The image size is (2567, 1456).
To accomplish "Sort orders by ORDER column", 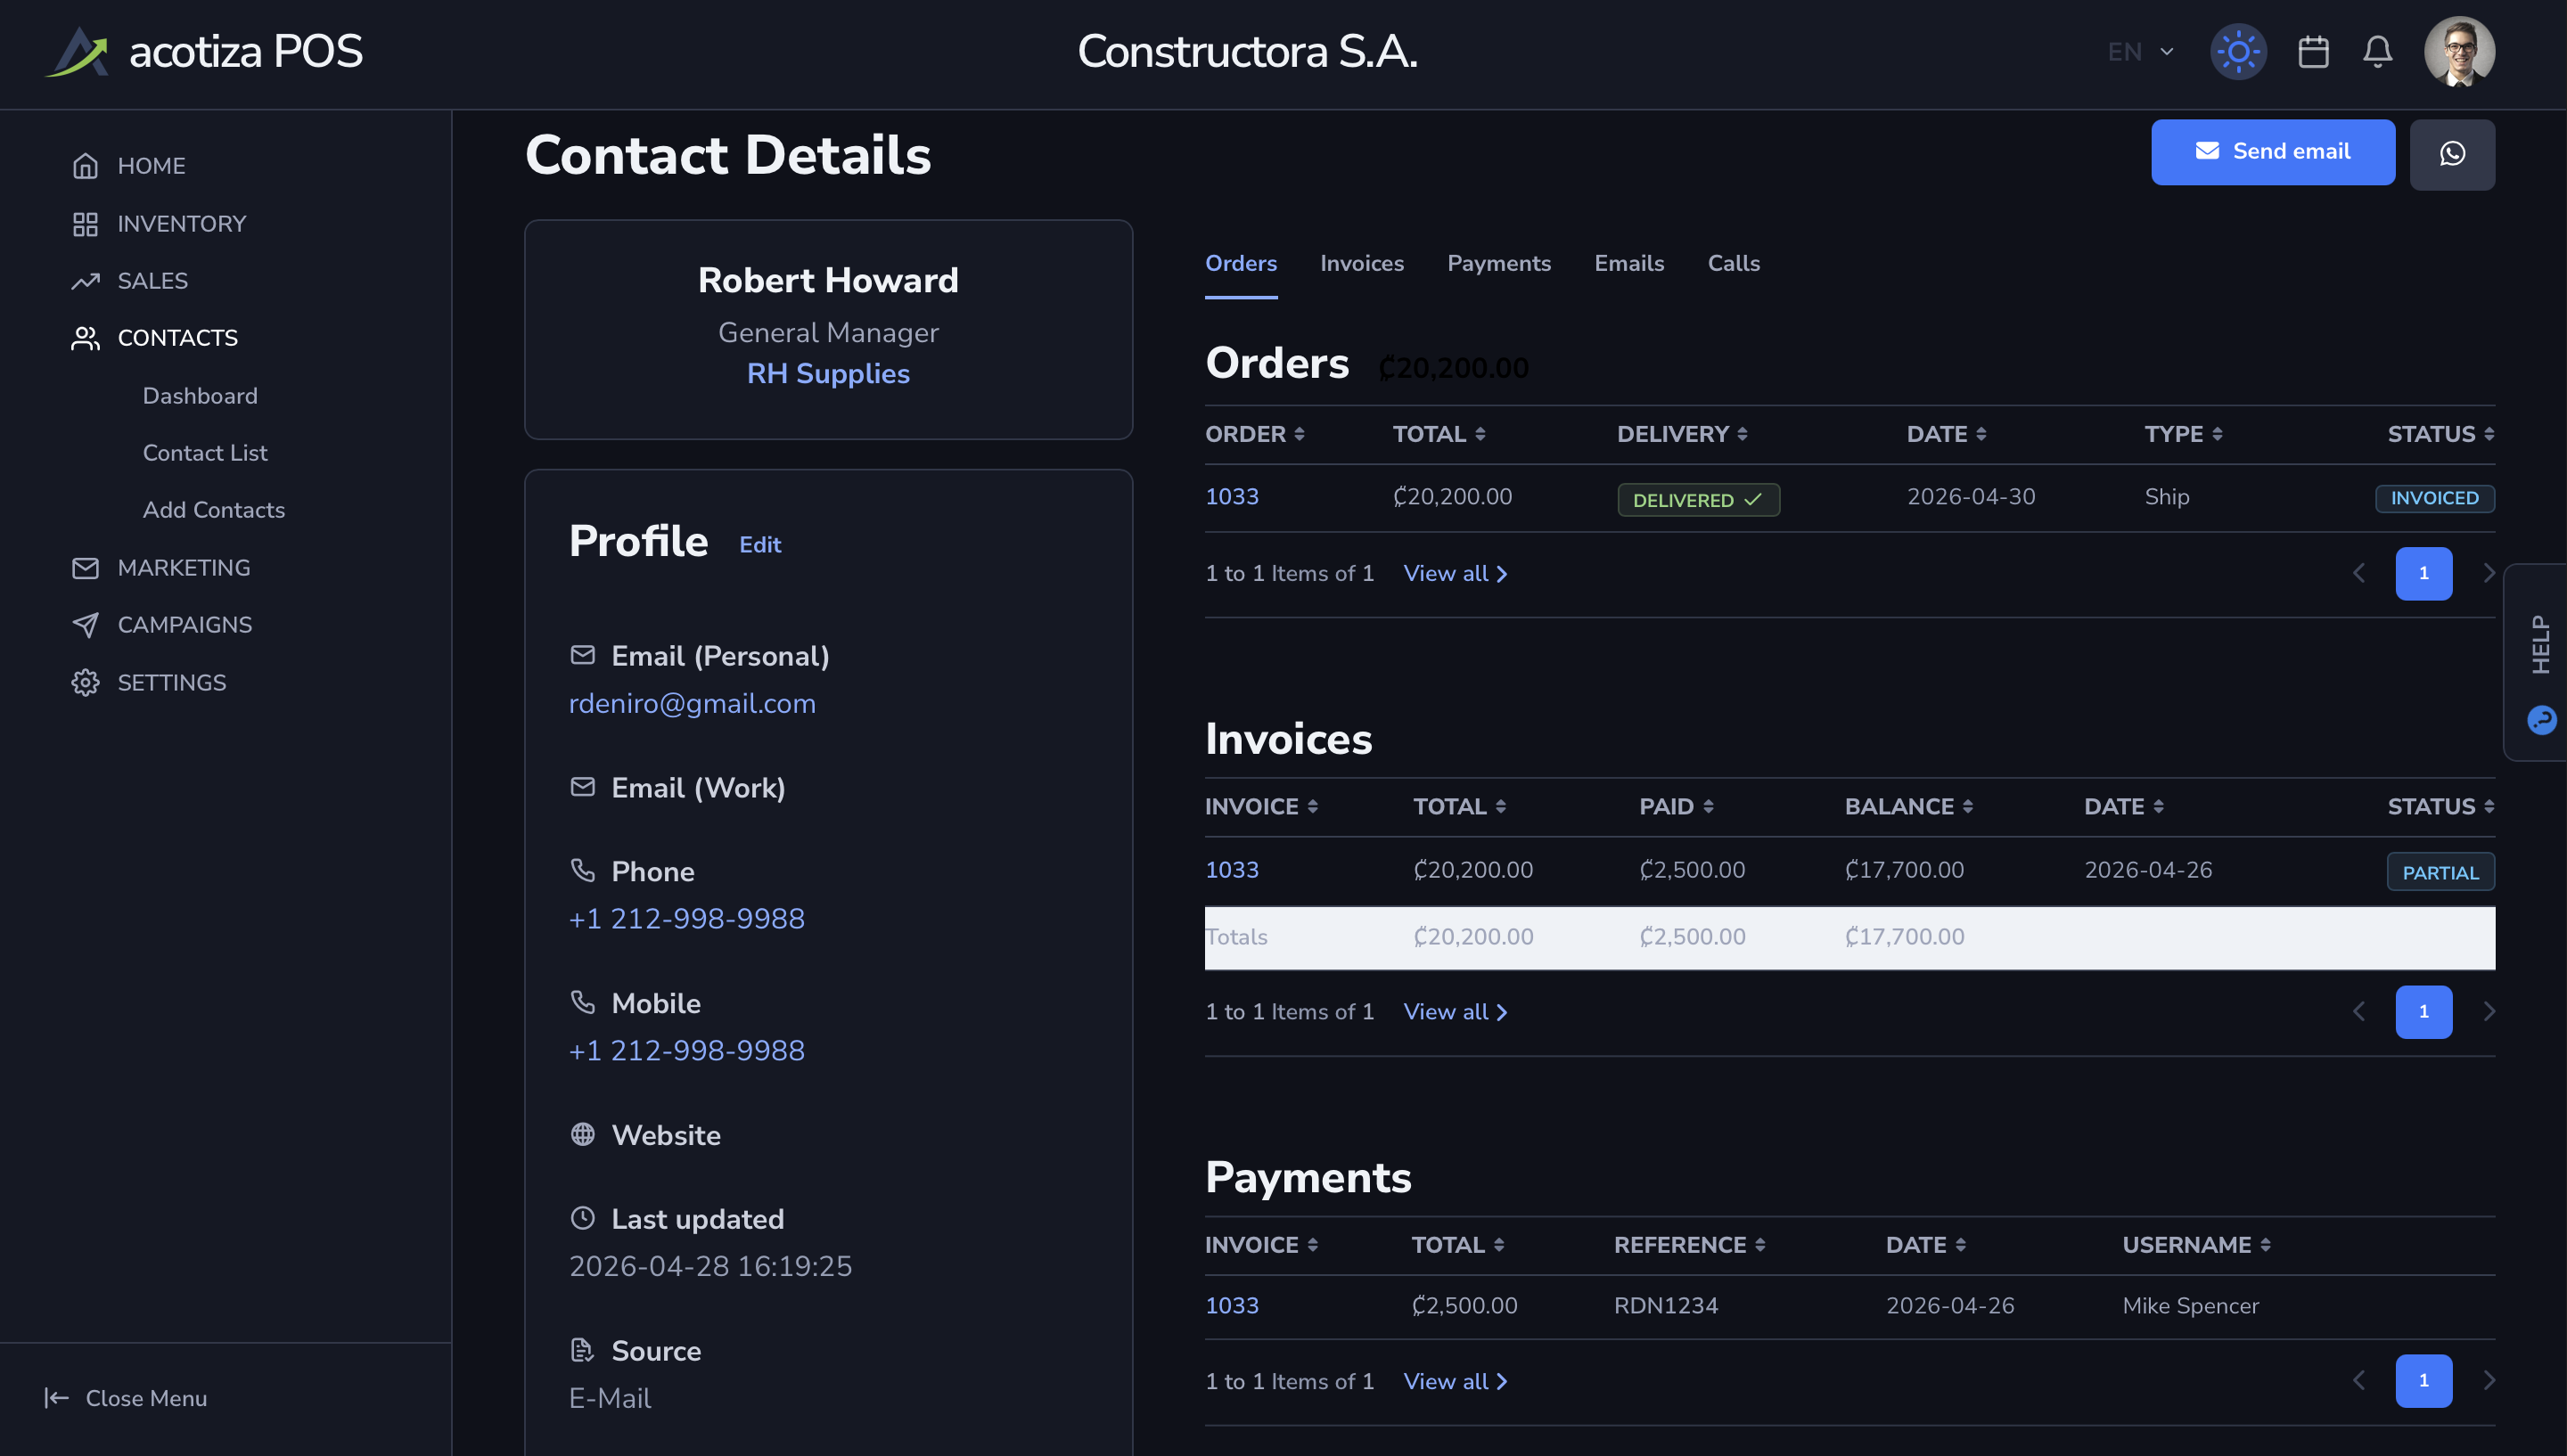I will pyautogui.click(x=1255, y=434).
